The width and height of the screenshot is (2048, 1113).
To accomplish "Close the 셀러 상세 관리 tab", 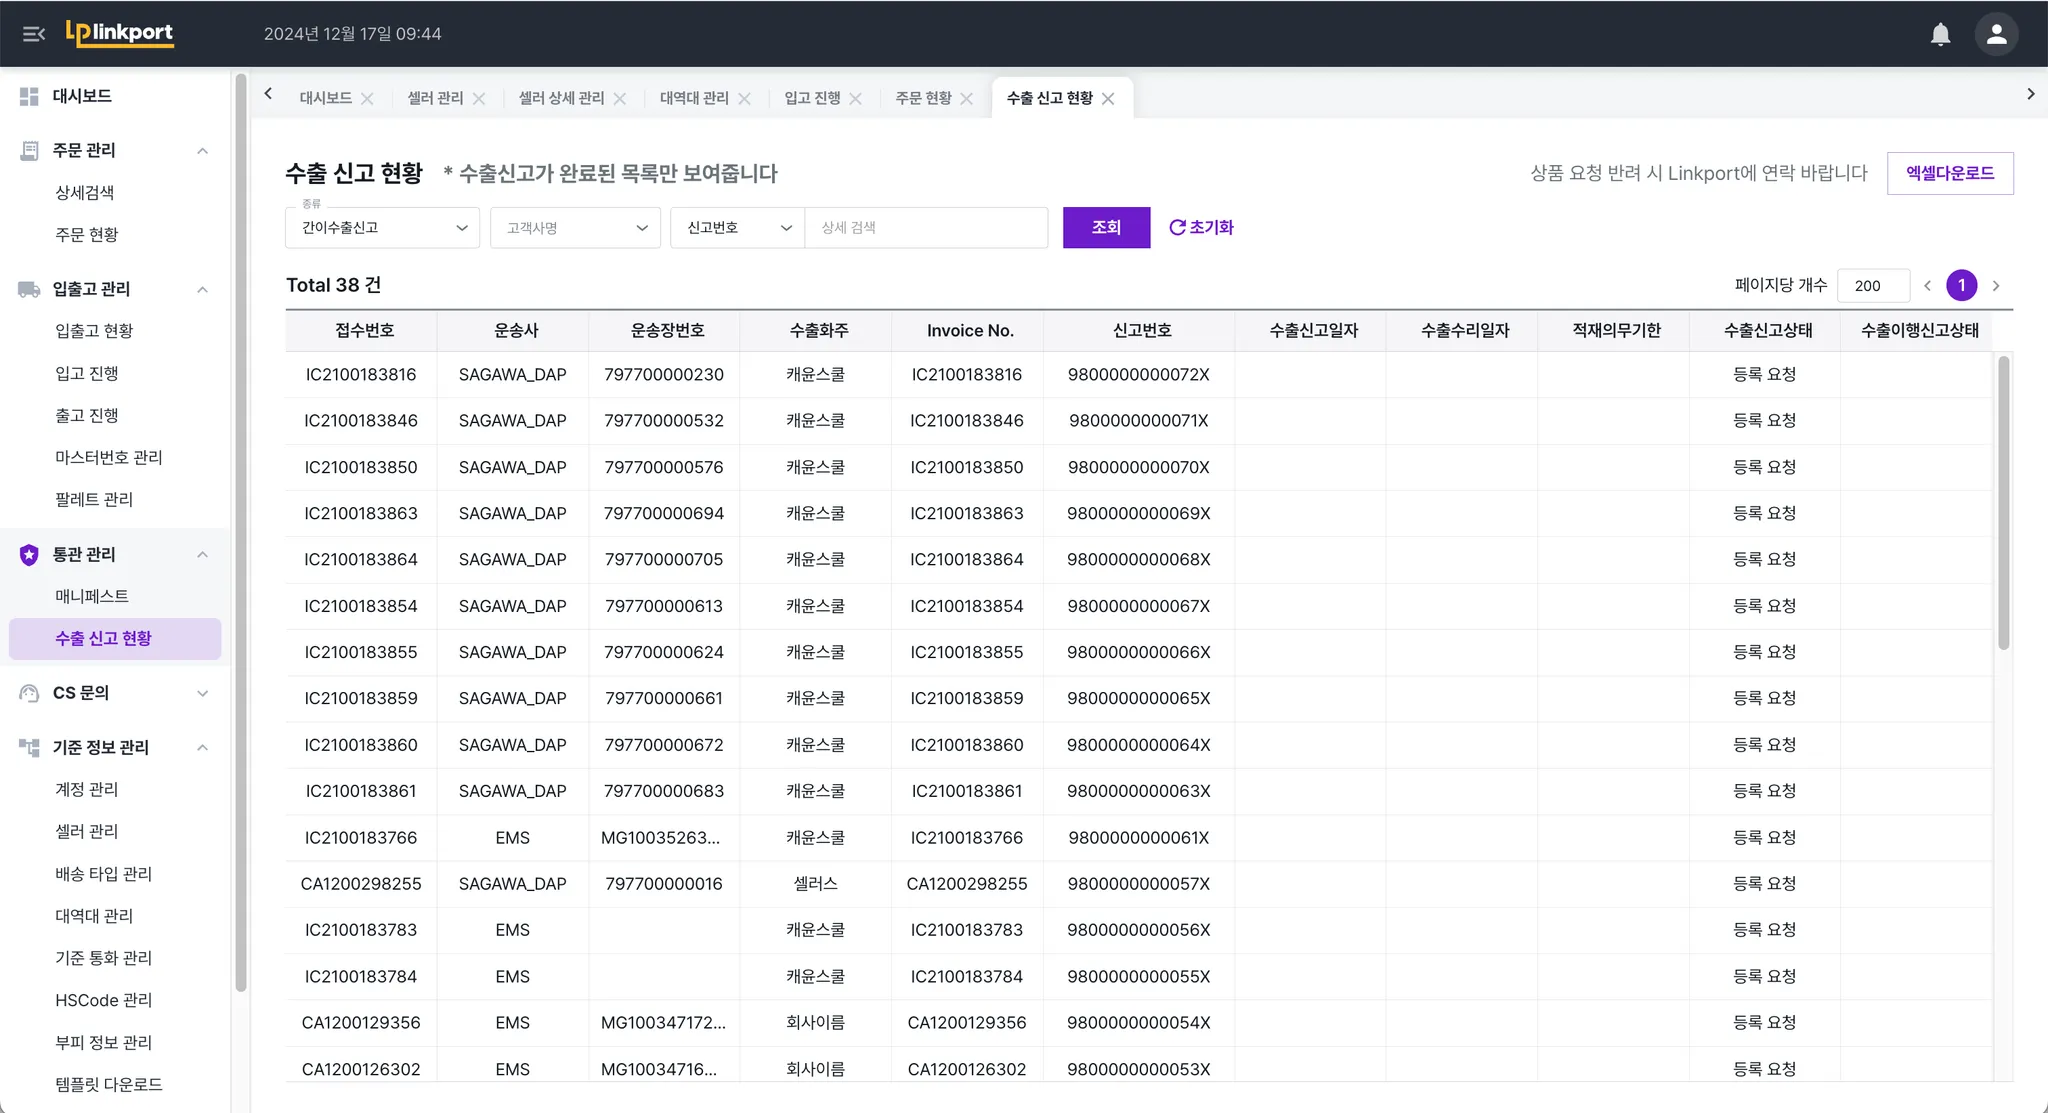I will 620,98.
